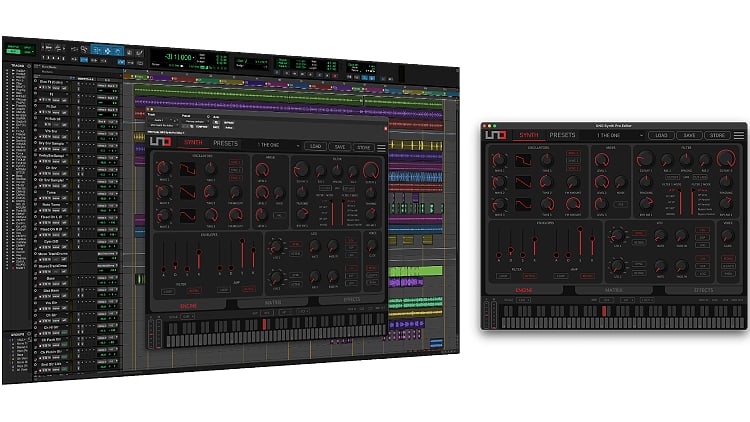Toggle the red button beside LFO 1 knob, standalone

(639, 233)
